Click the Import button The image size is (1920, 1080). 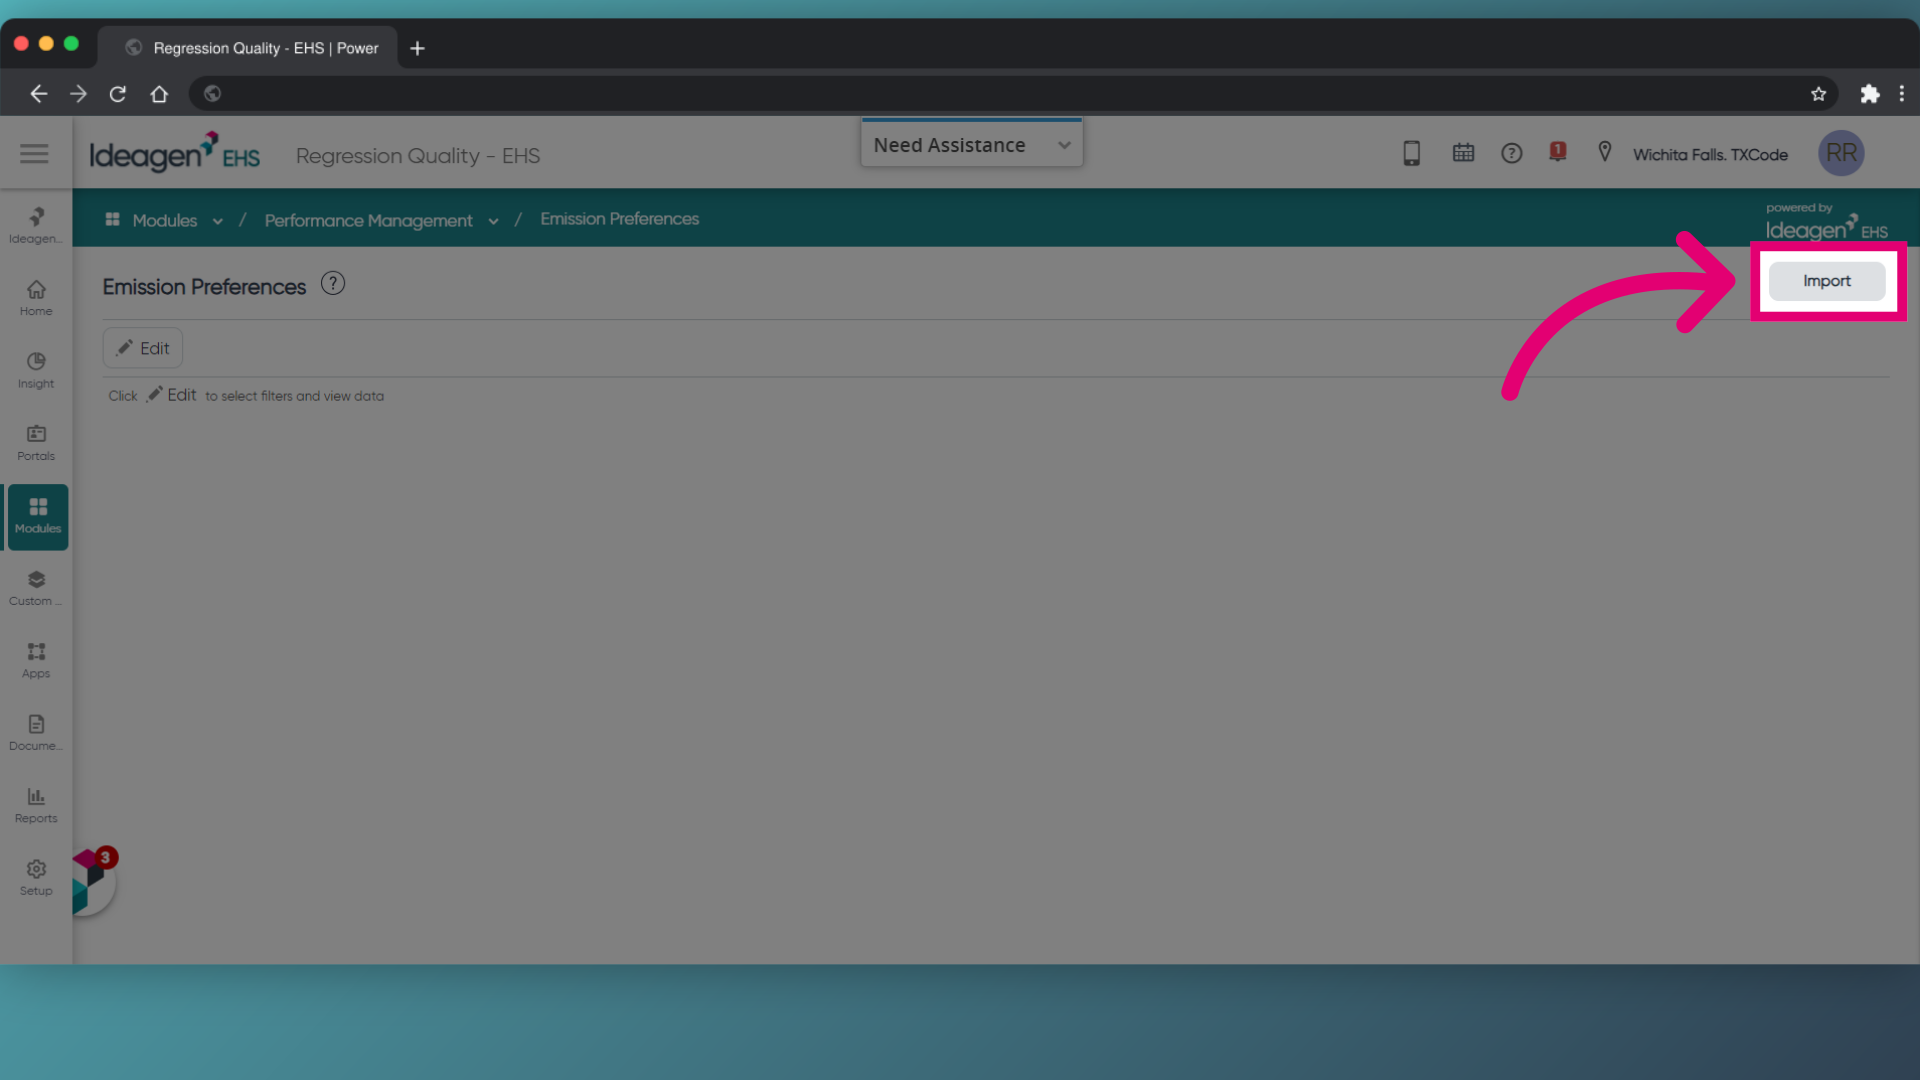pos(1826,281)
